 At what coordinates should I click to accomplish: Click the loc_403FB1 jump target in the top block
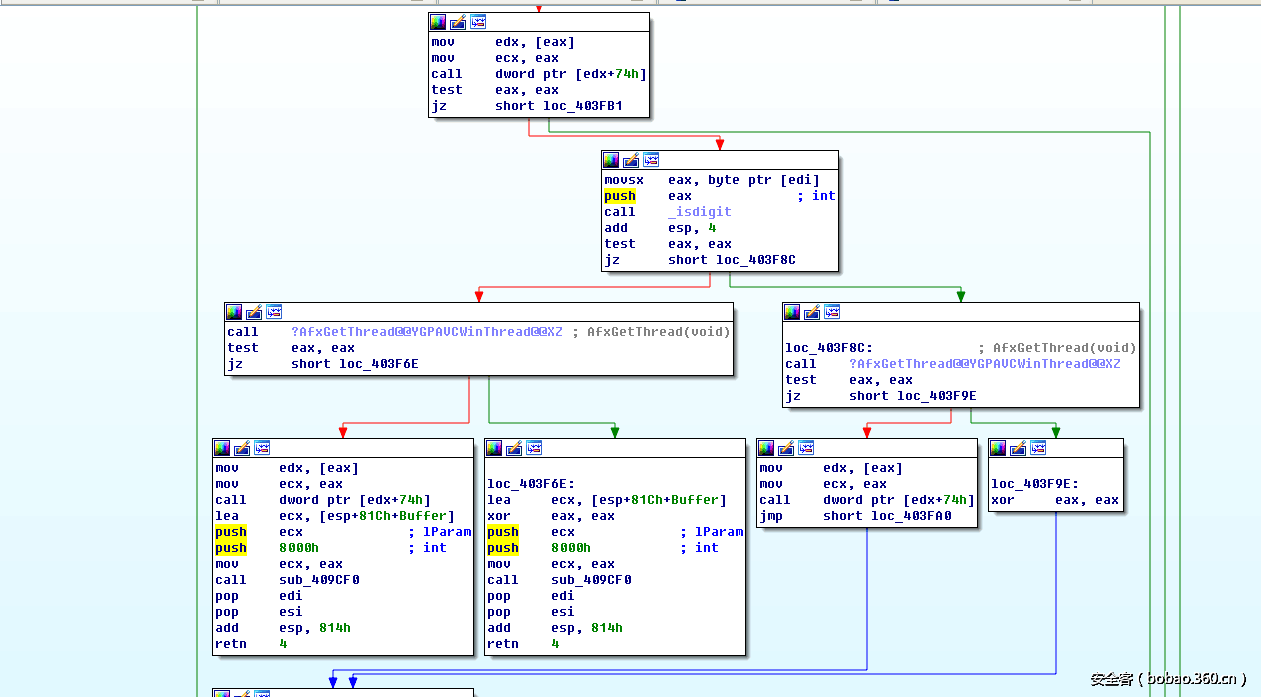582,106
